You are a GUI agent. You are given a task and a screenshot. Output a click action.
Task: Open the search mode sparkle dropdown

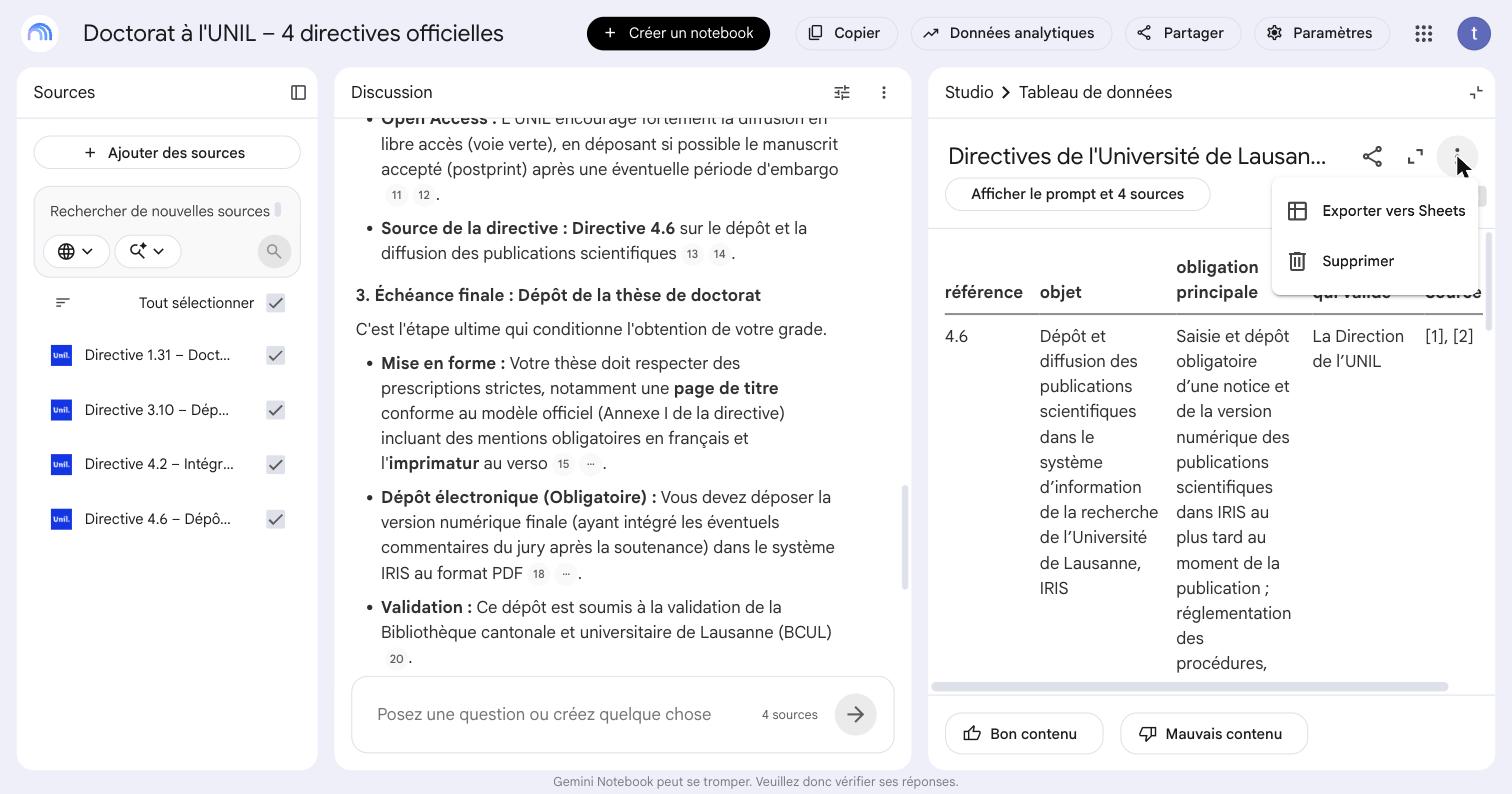pos(147,251)
